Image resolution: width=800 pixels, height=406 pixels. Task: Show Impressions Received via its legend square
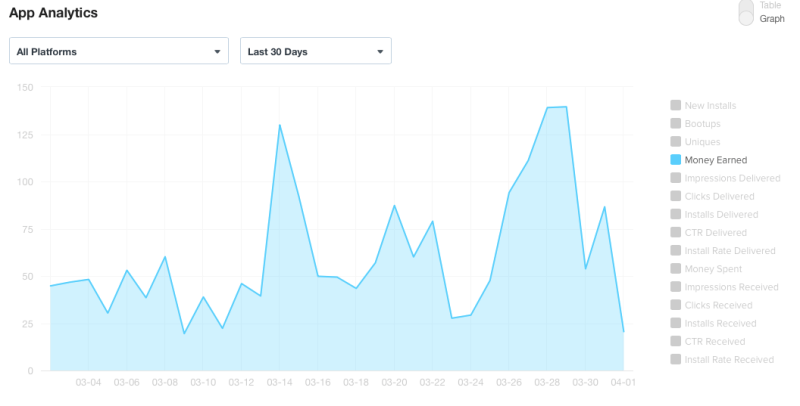point(676,287)
